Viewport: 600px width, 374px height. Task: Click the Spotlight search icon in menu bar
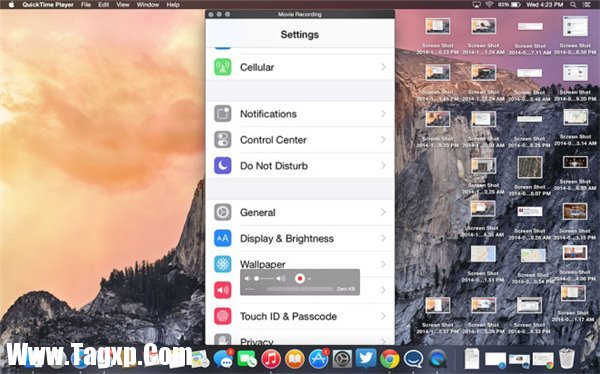[573, 5]
